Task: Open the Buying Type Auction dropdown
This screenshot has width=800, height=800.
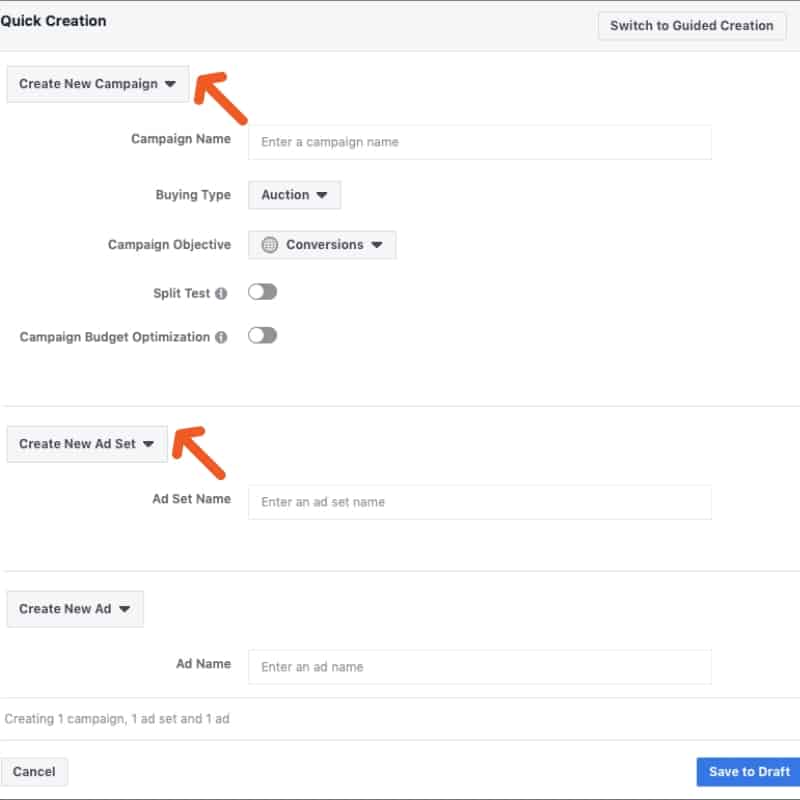Action: [x=294, y=195]
